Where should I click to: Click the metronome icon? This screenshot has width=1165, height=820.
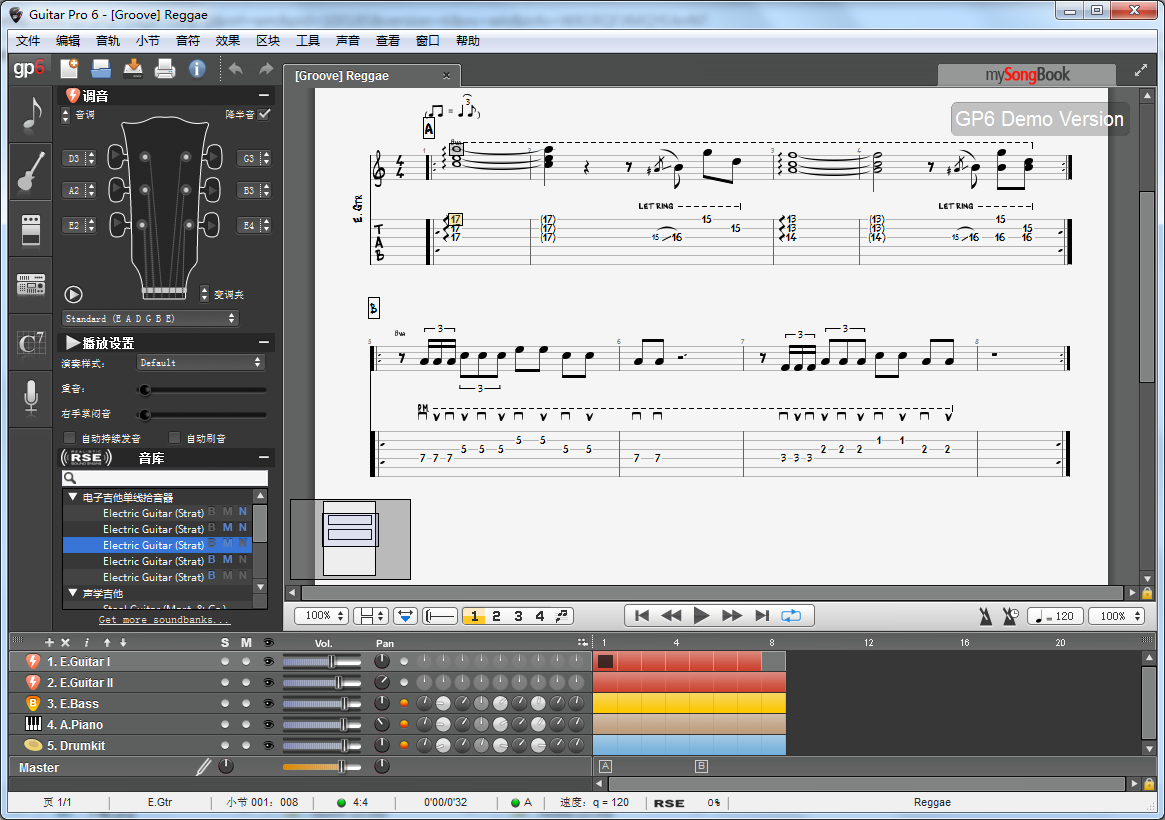[x=986, y=616]
